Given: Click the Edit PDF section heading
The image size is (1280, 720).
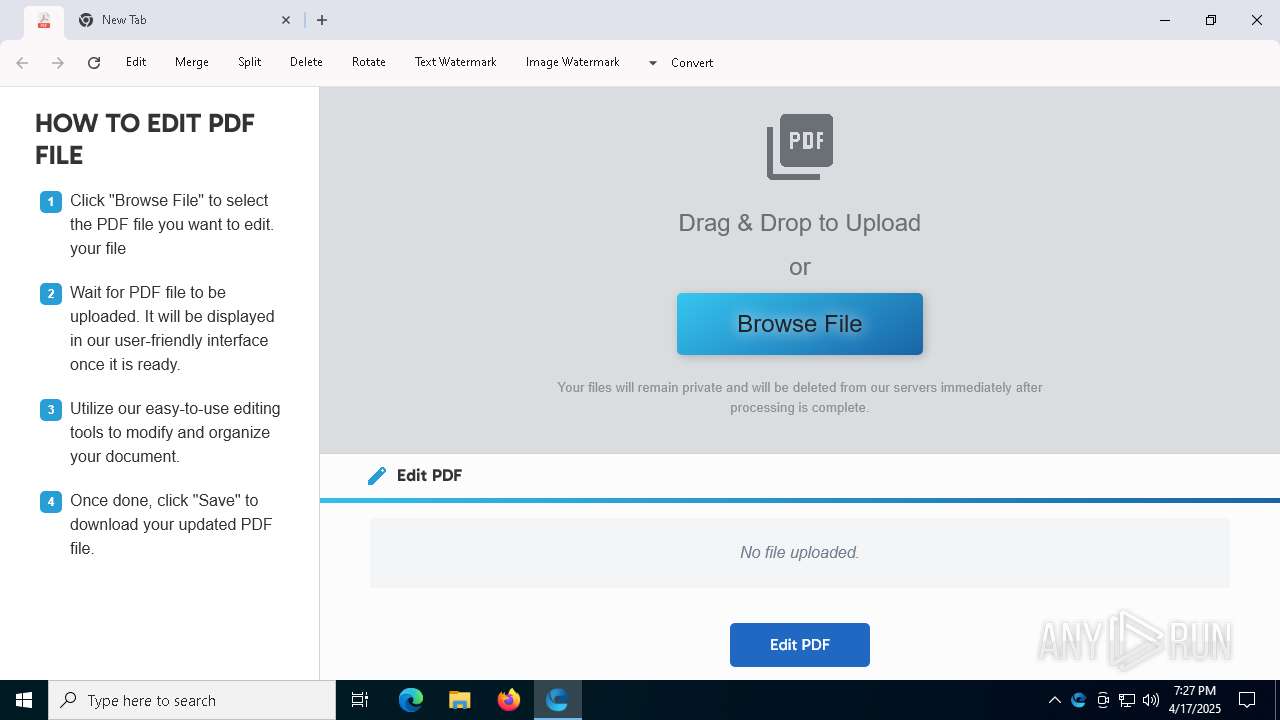Looking at the screenshot, I should click(x=429, y=476).
